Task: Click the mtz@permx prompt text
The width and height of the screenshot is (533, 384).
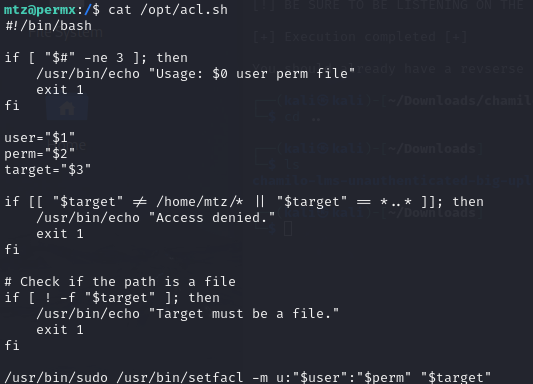Action: [40, 10]
